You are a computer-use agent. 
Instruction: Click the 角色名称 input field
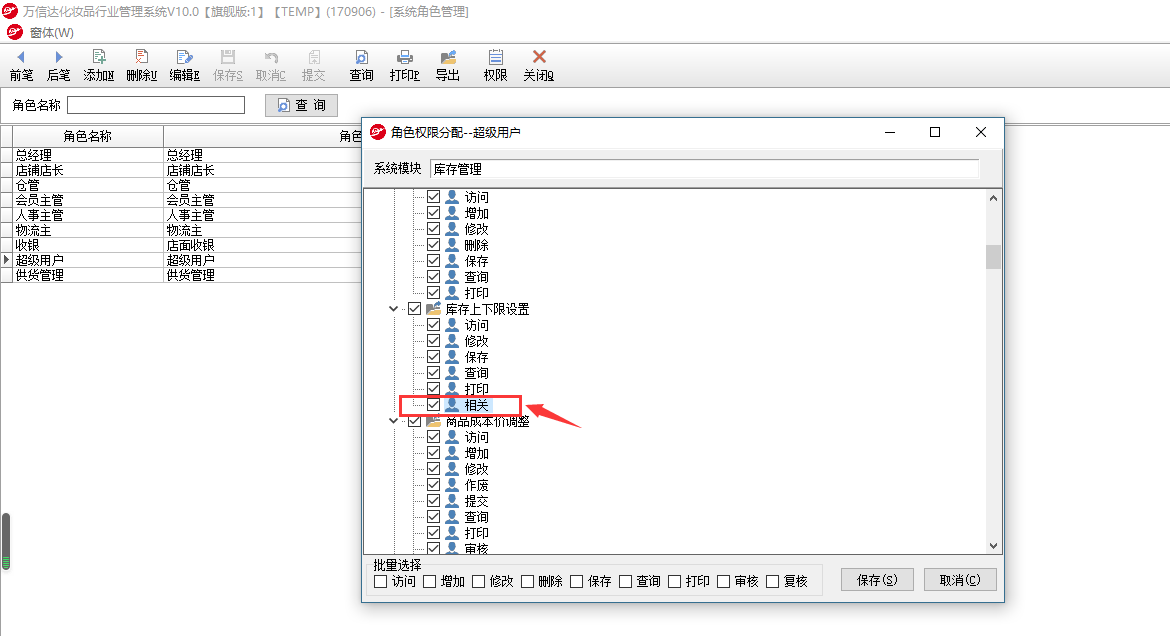pos(156,105)
